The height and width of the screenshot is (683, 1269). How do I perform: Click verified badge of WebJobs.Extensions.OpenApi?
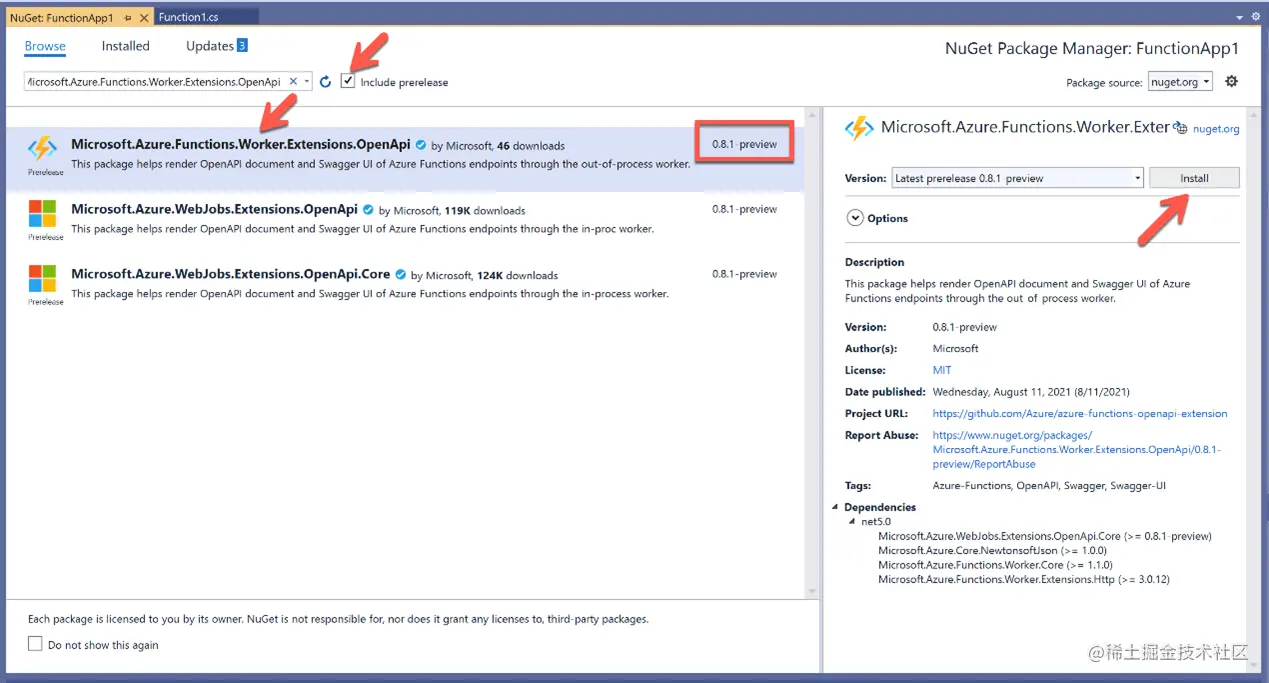[x=369, y=210]
